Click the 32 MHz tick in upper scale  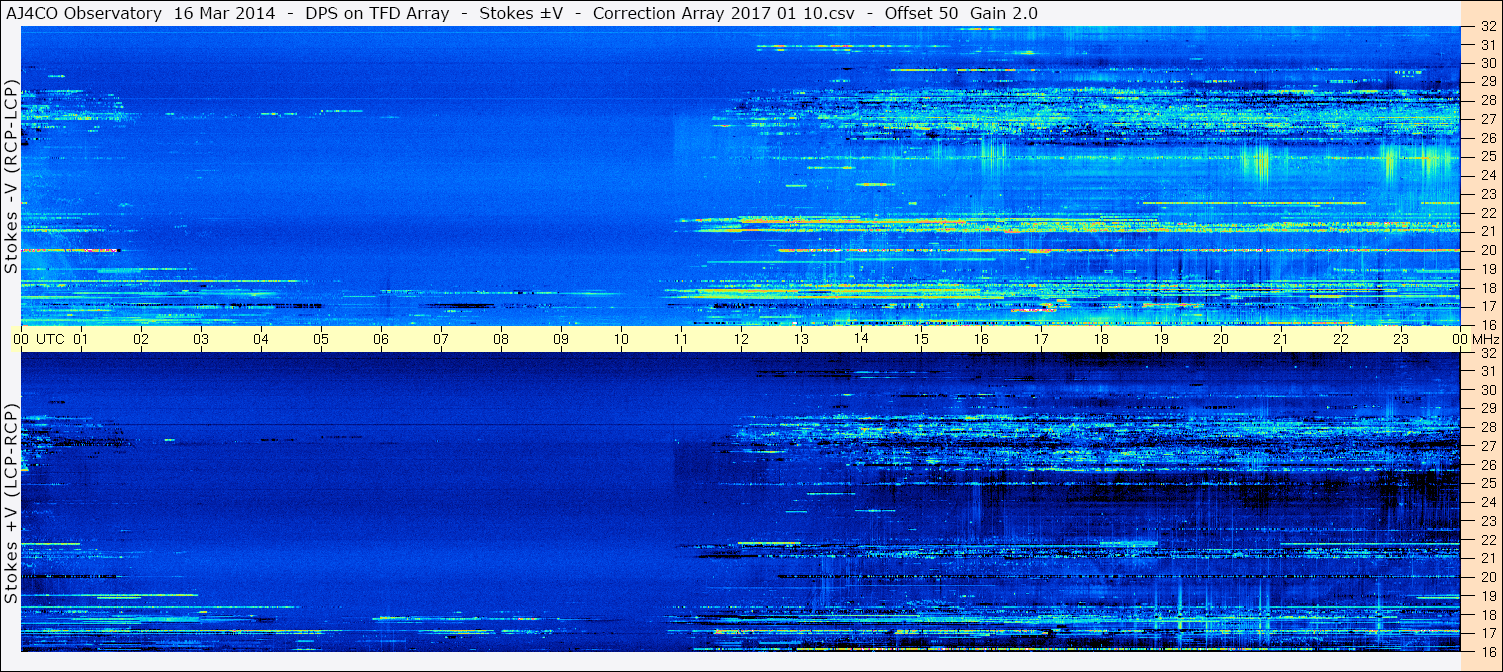click(1486, 27)
